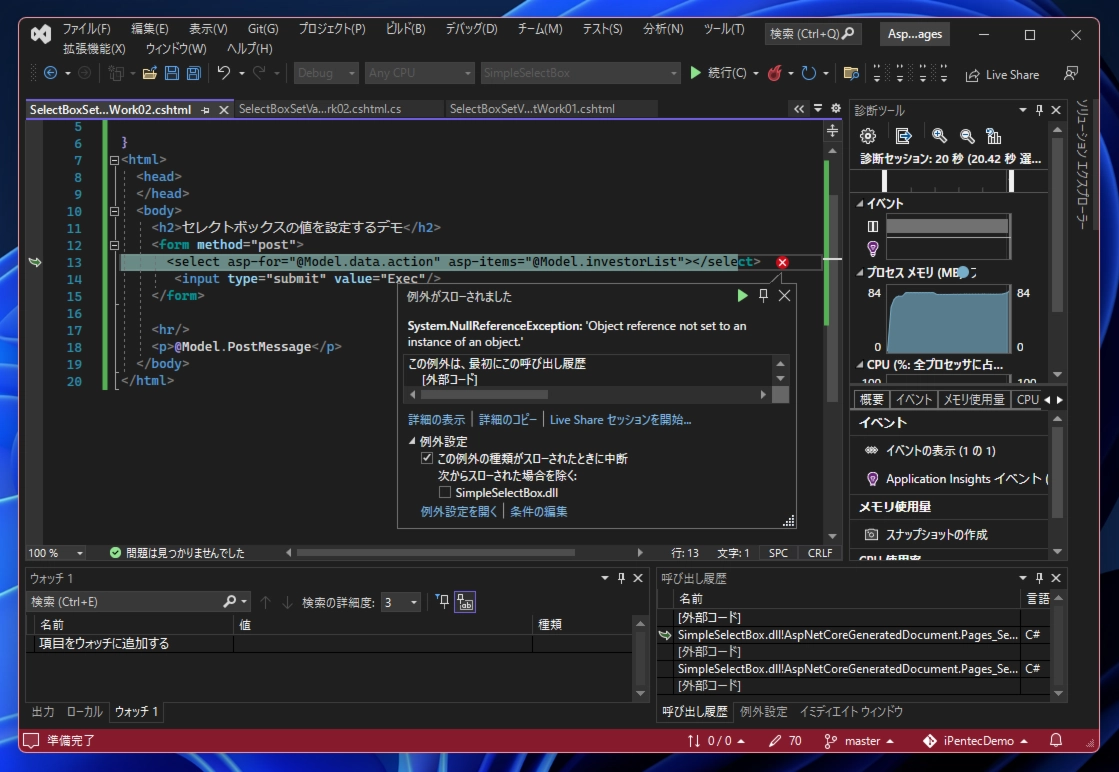Screen dimensions: 1119x772
Task: Click the watch search input field
Action: coord(126,602)
